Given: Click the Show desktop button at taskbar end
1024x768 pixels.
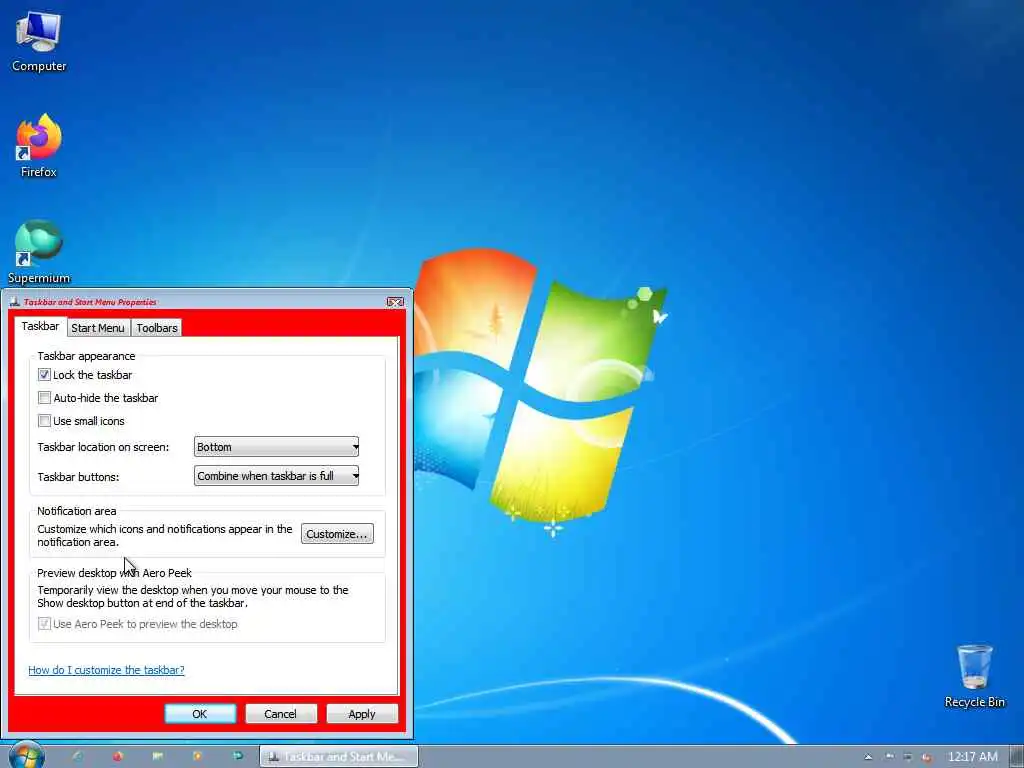Looking at the screenshot, I should [x=1016, y=756].
